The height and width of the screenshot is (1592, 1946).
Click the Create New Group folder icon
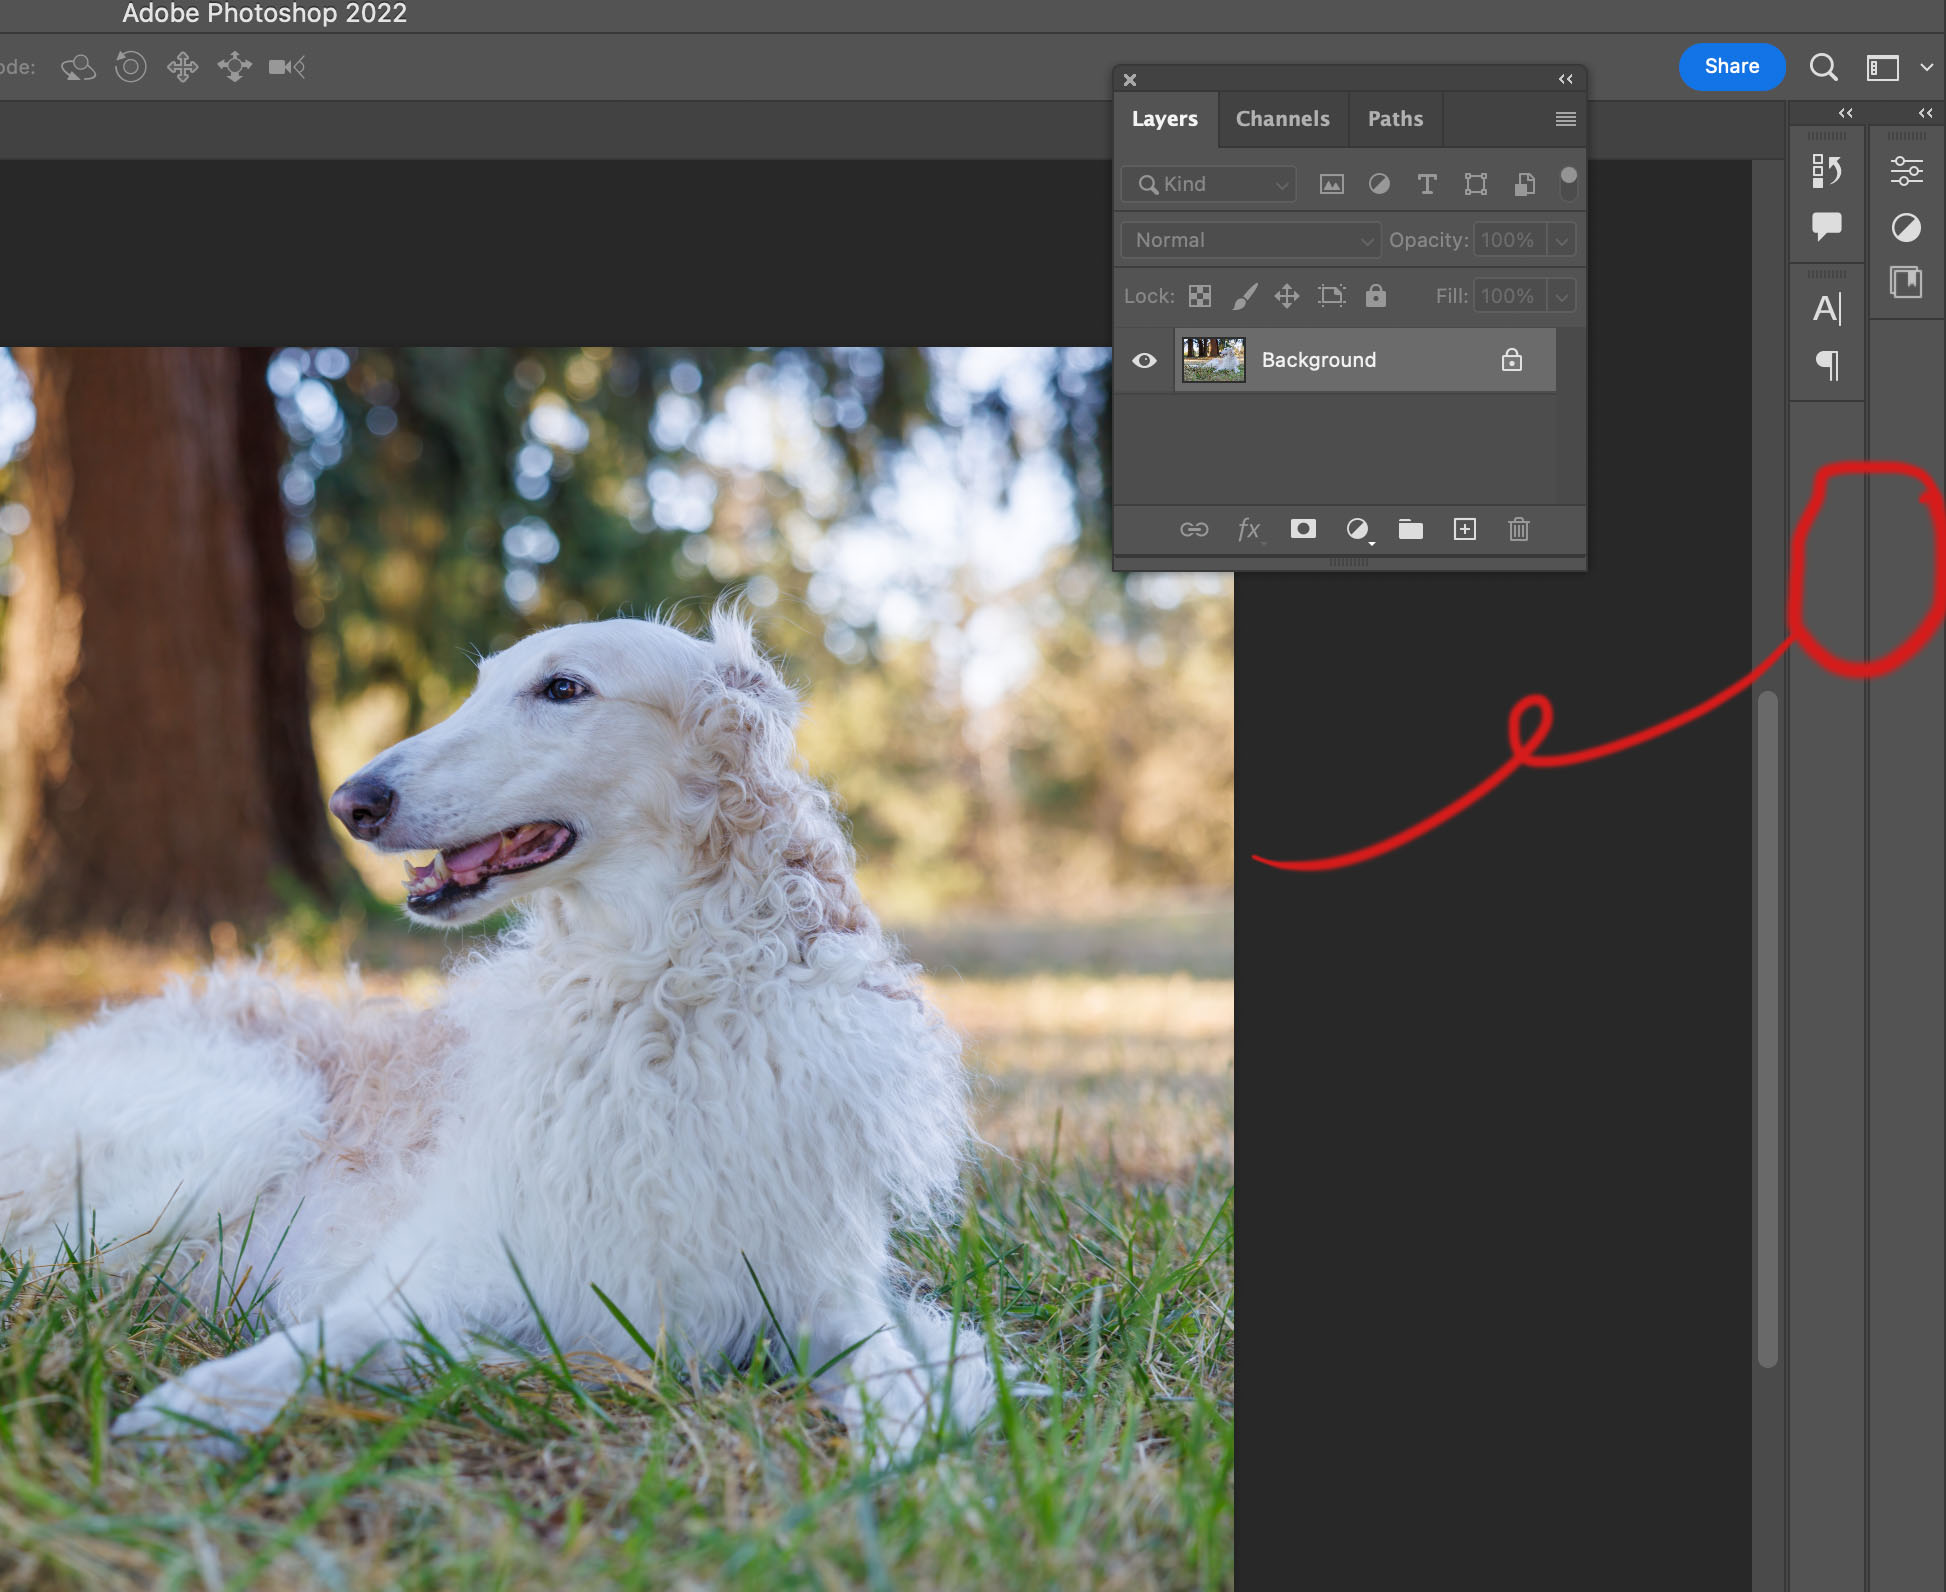click(1408, 529)
